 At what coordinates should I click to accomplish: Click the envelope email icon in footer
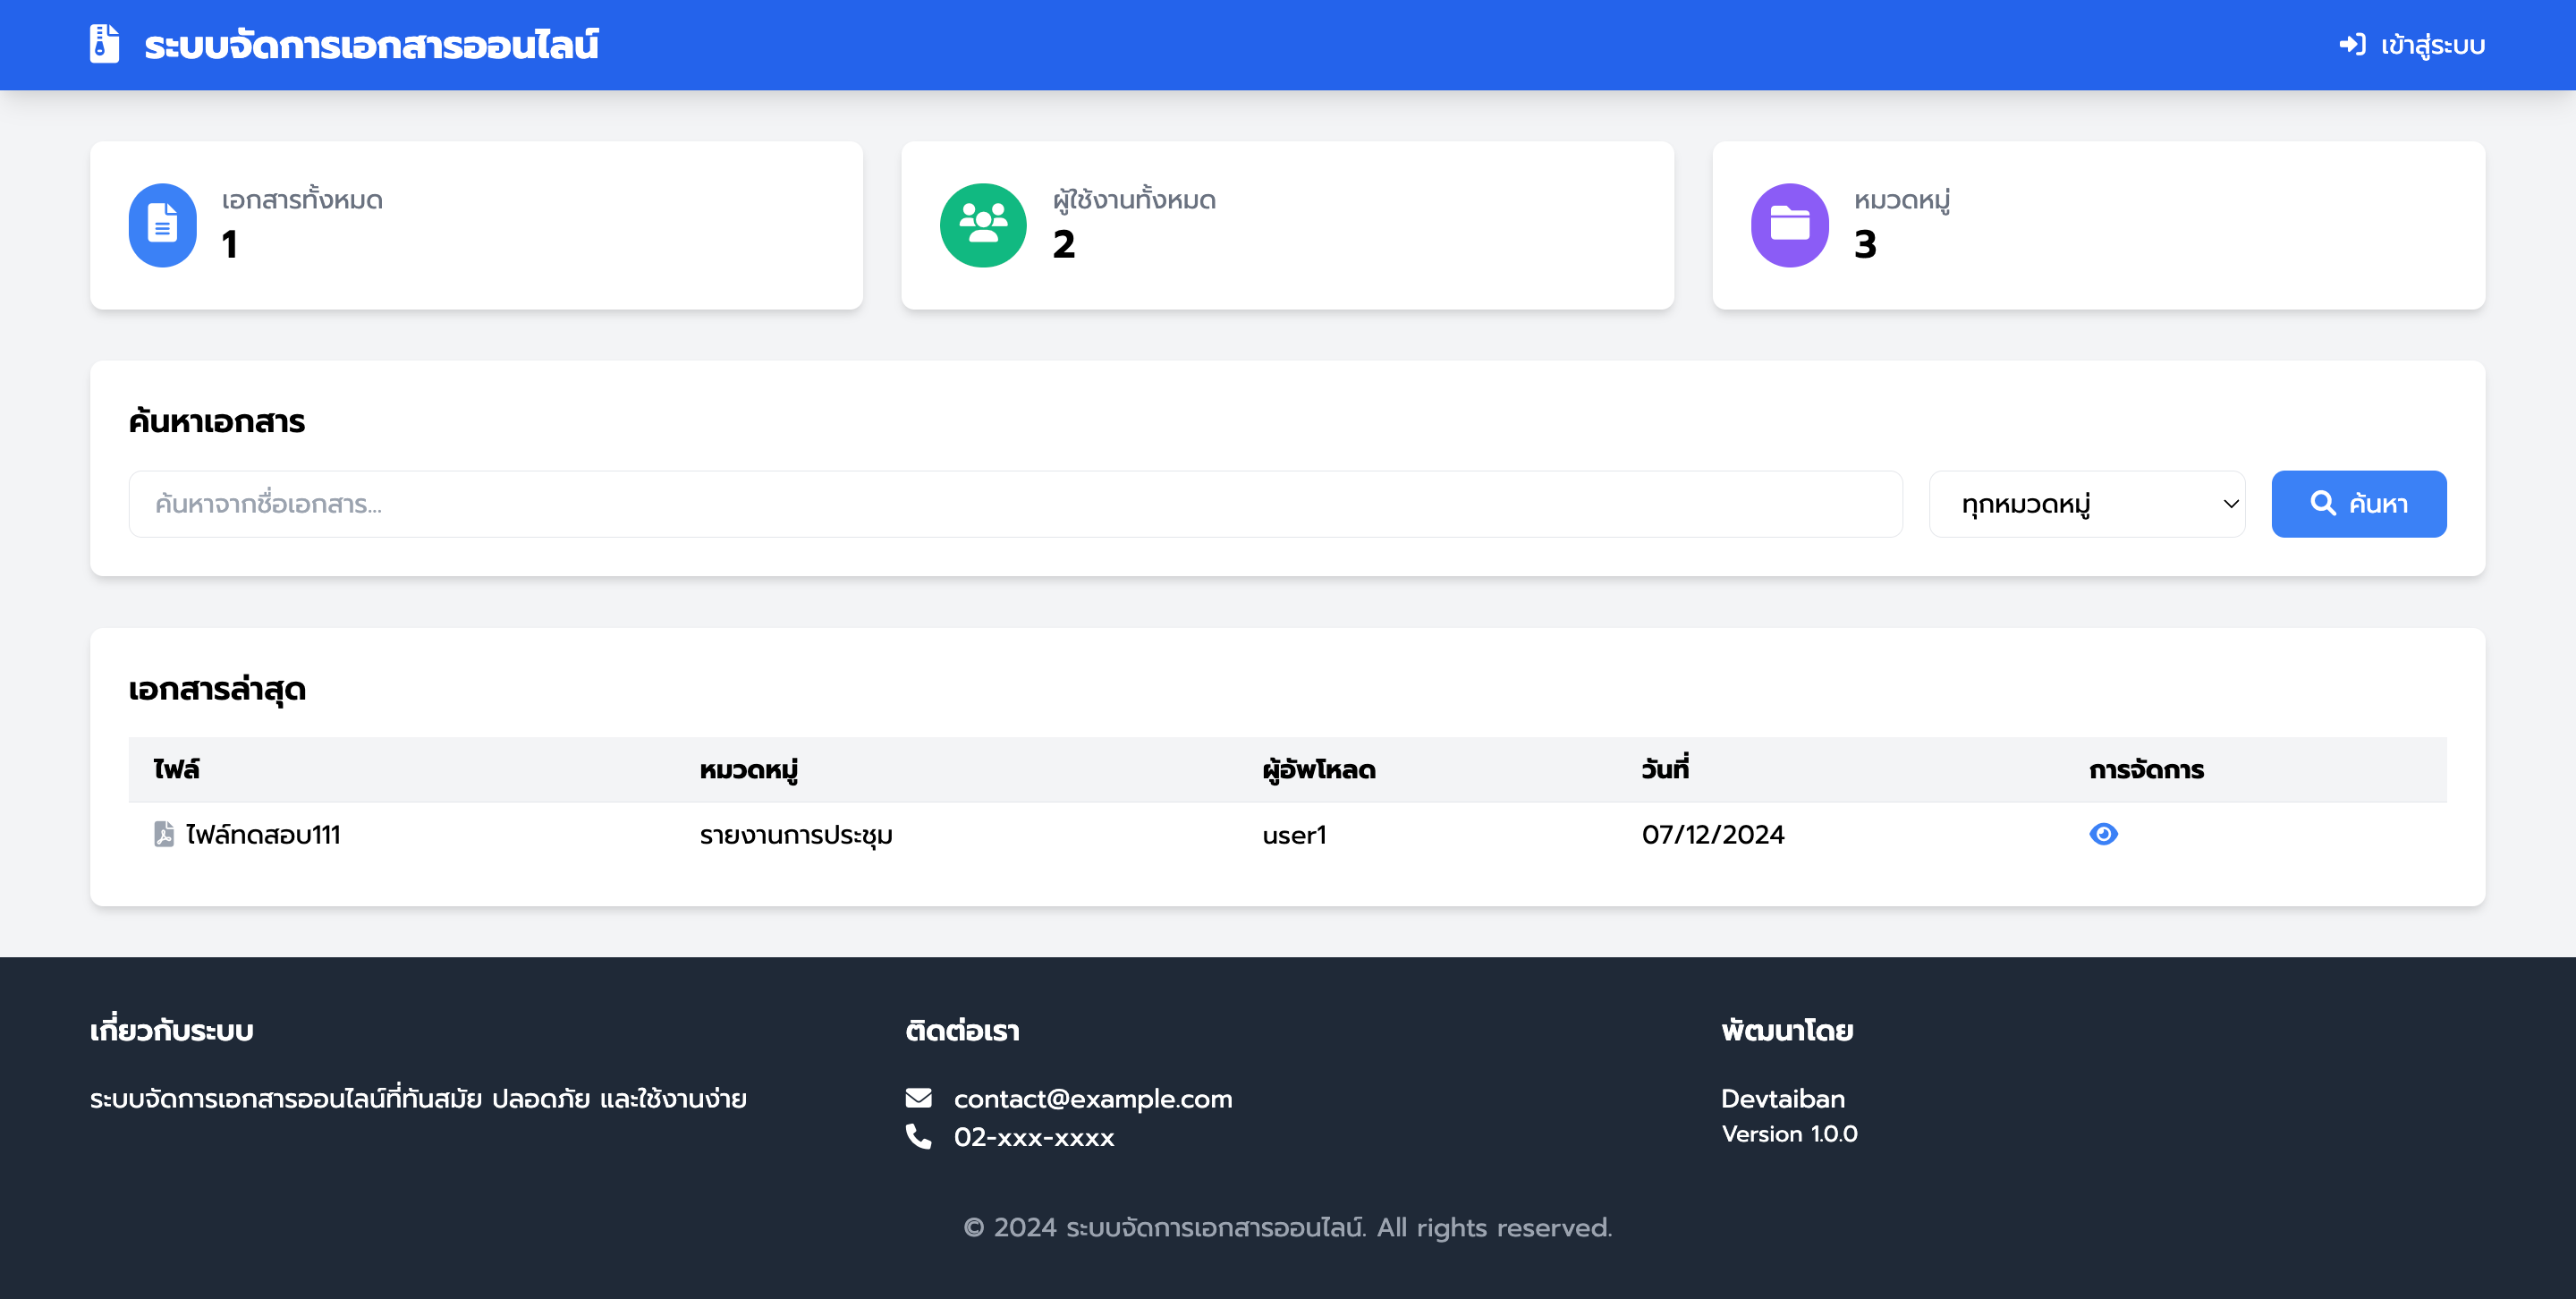pyautogui.click(x=918, y=1098)
